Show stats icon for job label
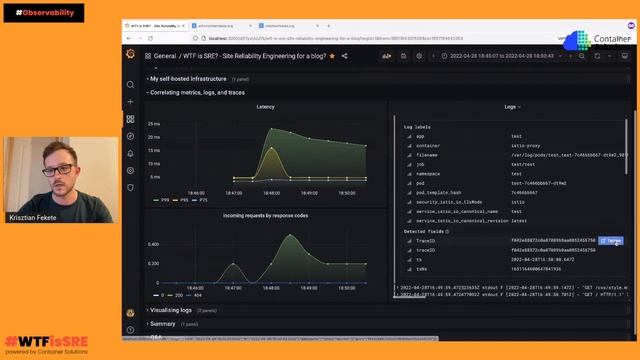The height and width of the screenshot is (360, 640). [409, 164]
